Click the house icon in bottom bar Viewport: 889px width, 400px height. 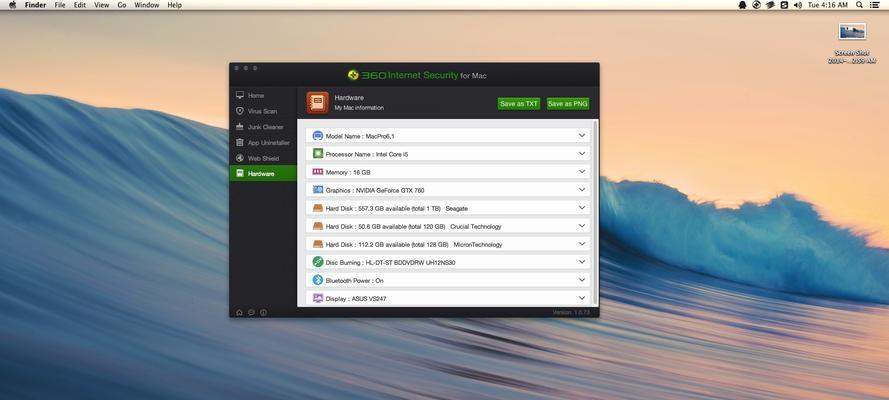click(x=239, y=312)
